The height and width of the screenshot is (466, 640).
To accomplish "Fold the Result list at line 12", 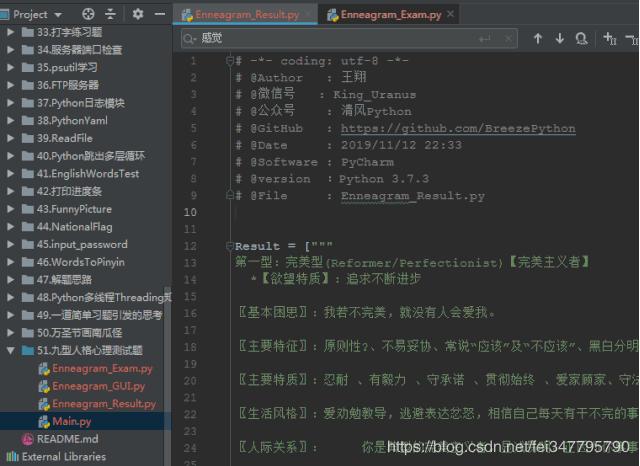I will (x=230, y=246).
